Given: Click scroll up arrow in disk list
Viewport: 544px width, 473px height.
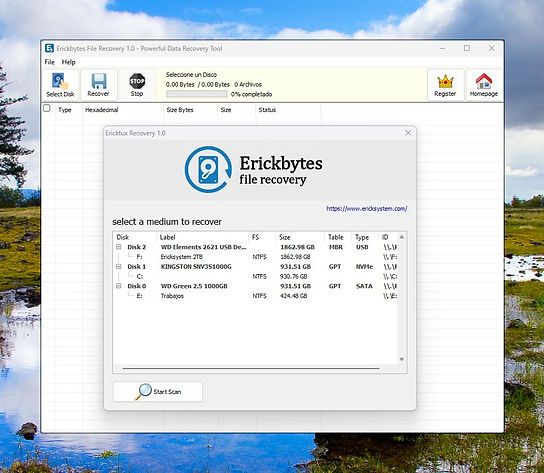Looking at the screenshot, I should coord(402,237).
